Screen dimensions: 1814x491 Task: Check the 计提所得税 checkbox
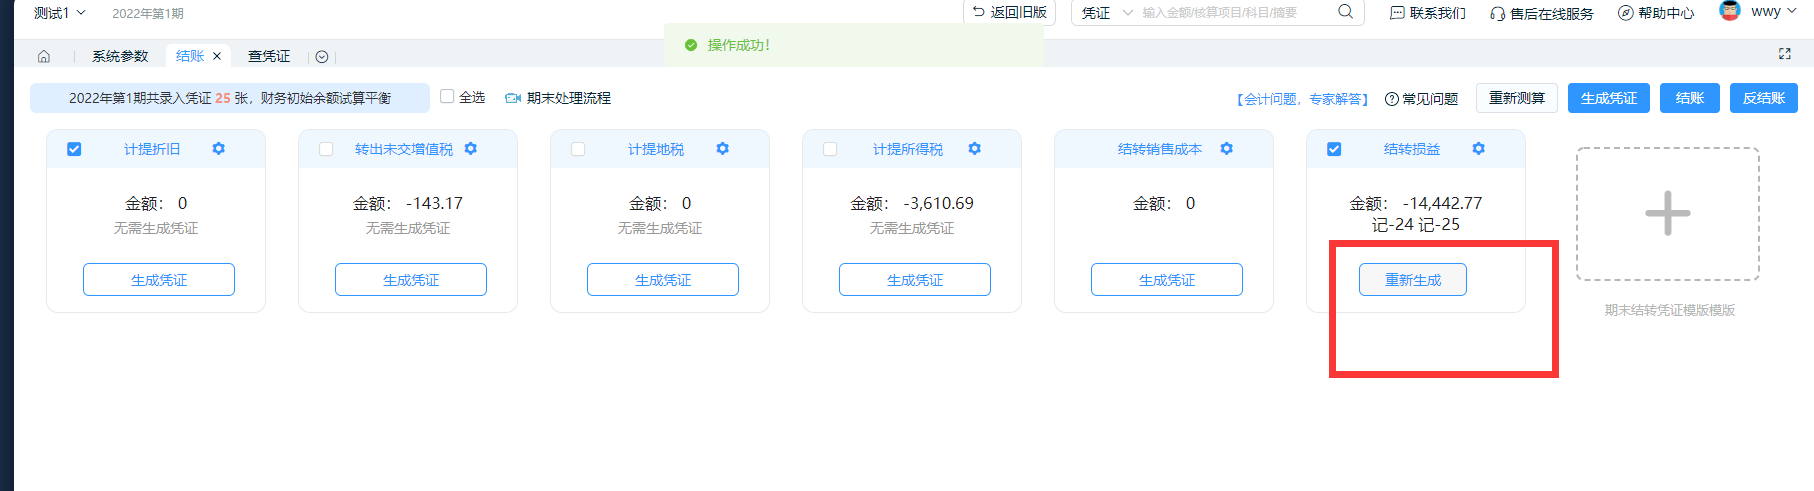point(830,149)
